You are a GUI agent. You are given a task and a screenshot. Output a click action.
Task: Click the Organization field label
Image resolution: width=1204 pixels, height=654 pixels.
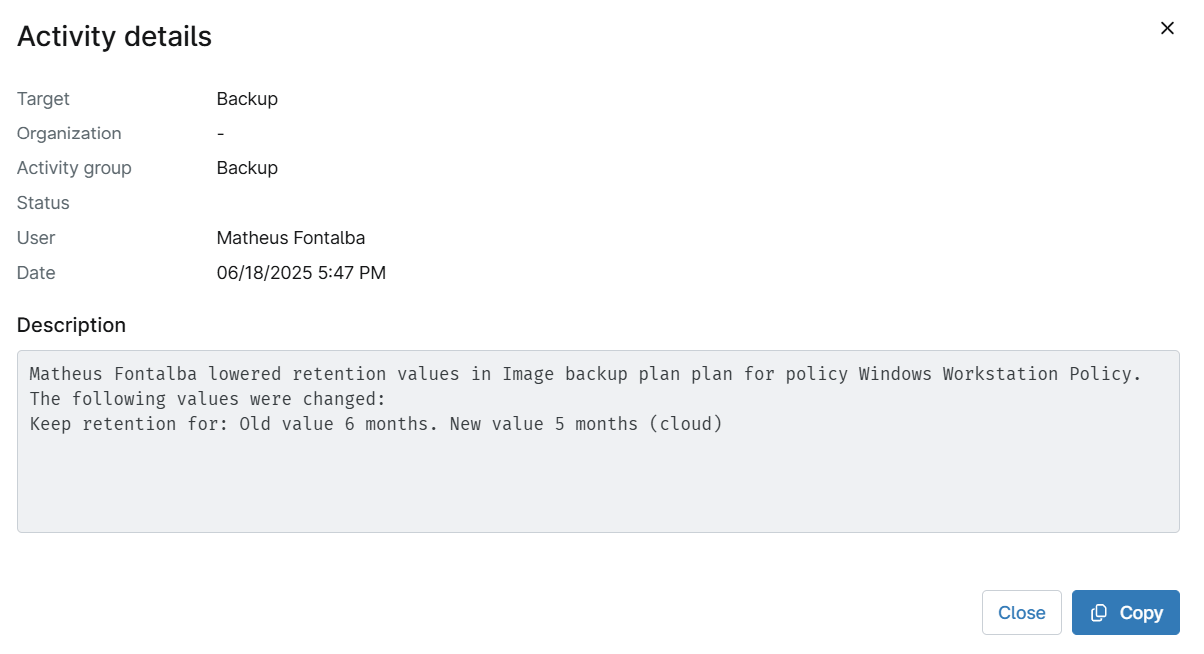click(x=69, y=133)
